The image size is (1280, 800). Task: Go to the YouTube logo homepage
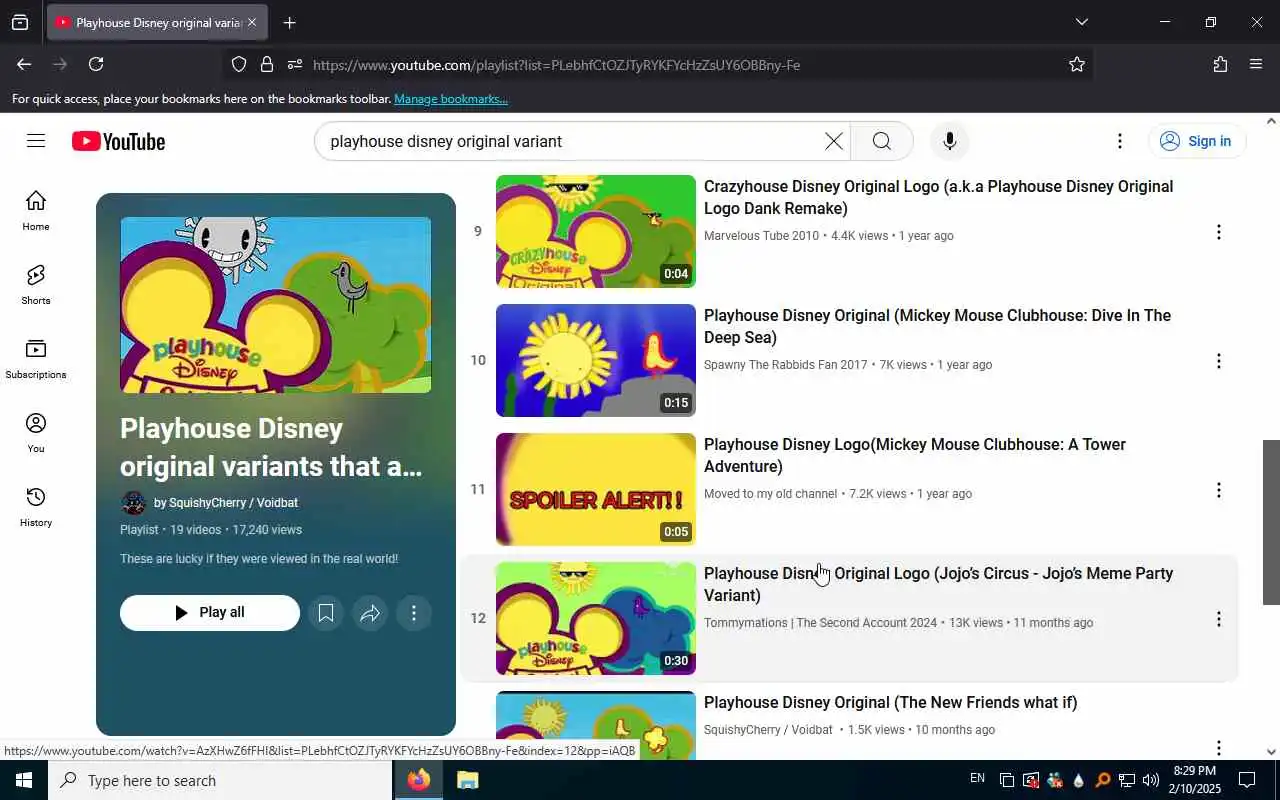[x=118, y=141]
